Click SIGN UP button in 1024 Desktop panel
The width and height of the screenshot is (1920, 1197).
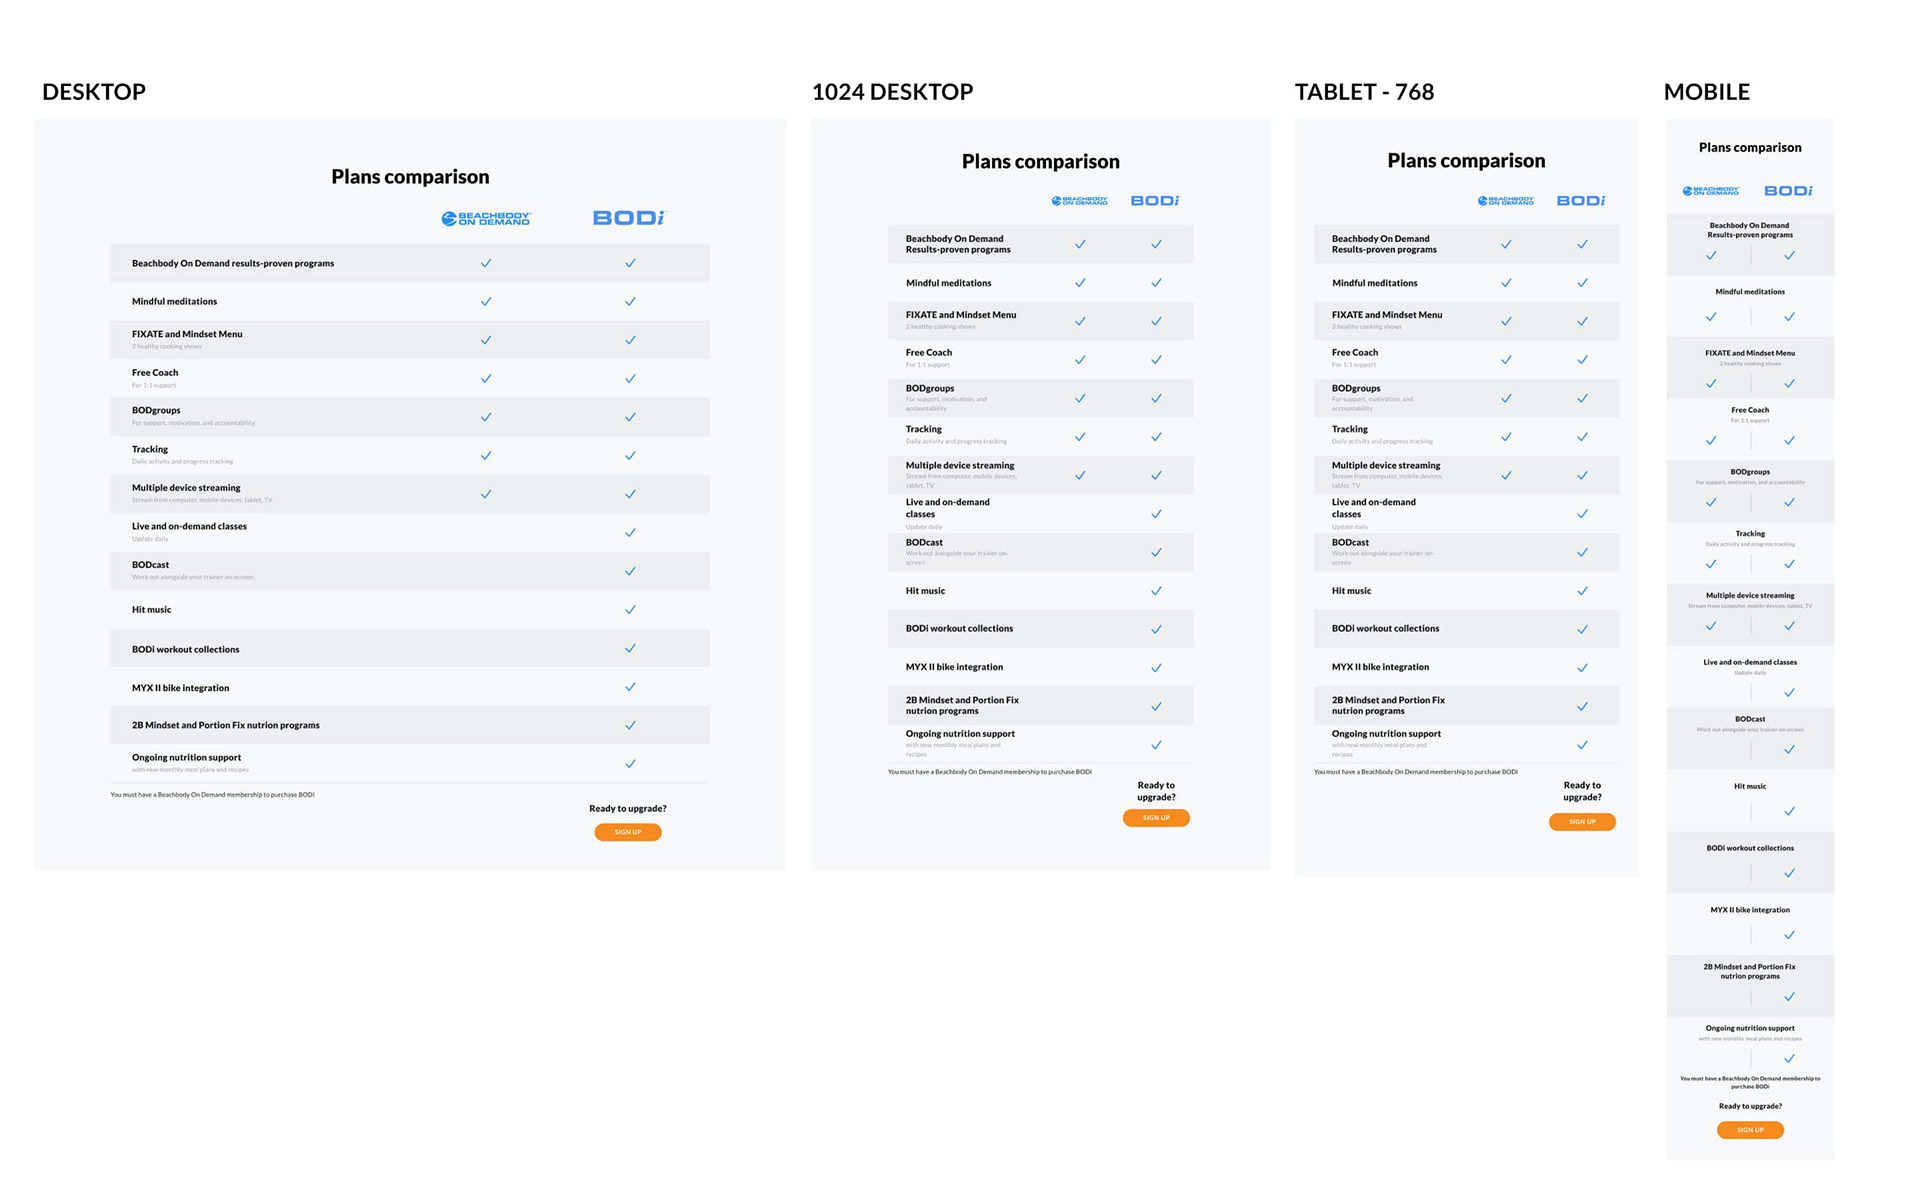[1156, 818]
